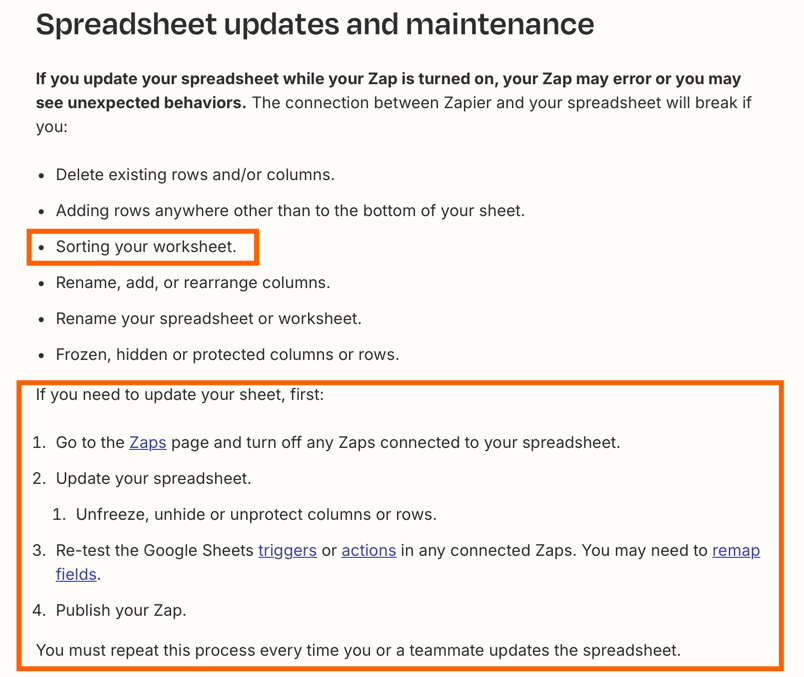The width and height of the screenshot is (804, 677).
Task: Click the If you need to update line
Action: 180,394
